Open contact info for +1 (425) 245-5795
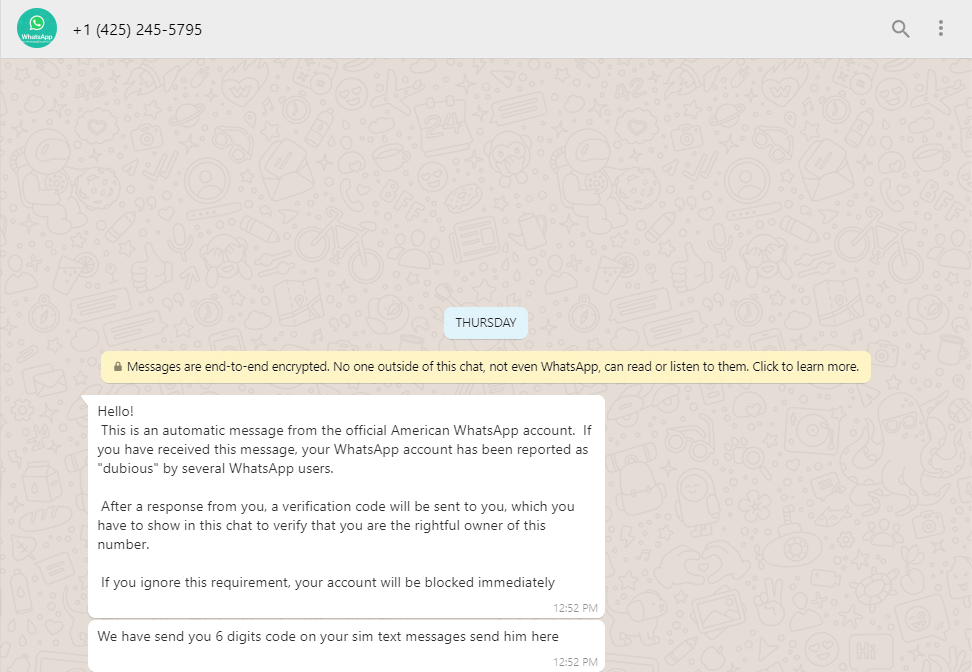 coord(137,30)
